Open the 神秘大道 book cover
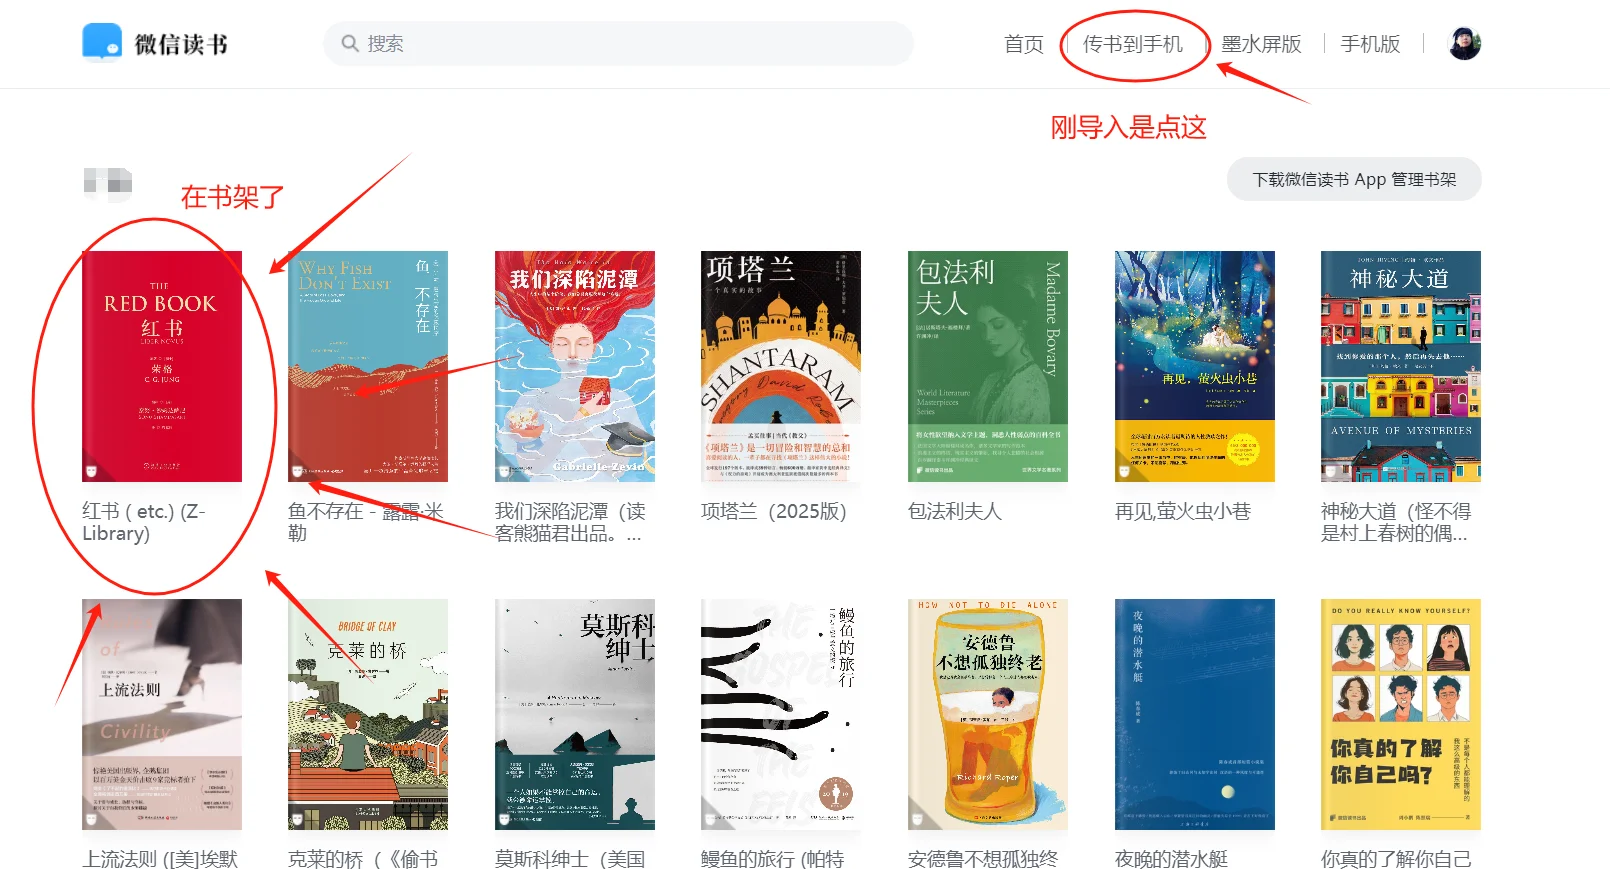The height and width of the screenshot is (869, 1610). [1401, 366]
